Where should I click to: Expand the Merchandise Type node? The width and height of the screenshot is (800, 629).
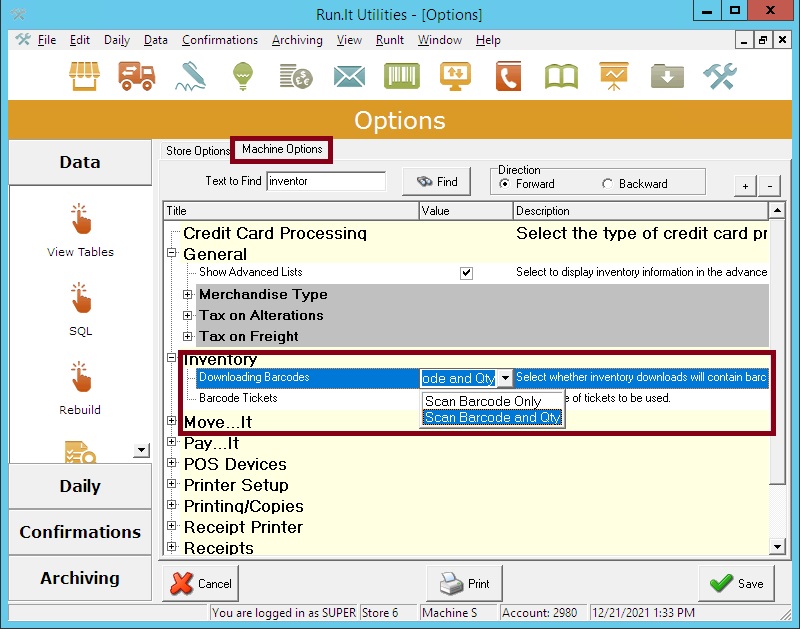188,294
